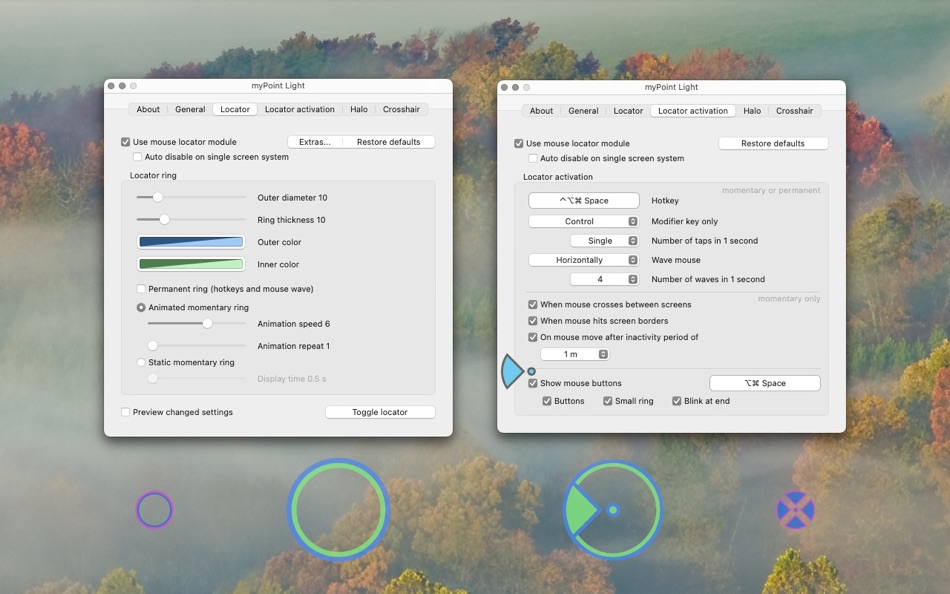Click the Extras... button
950x594 pixels.
pyautogui.click(x=315, y=142)
